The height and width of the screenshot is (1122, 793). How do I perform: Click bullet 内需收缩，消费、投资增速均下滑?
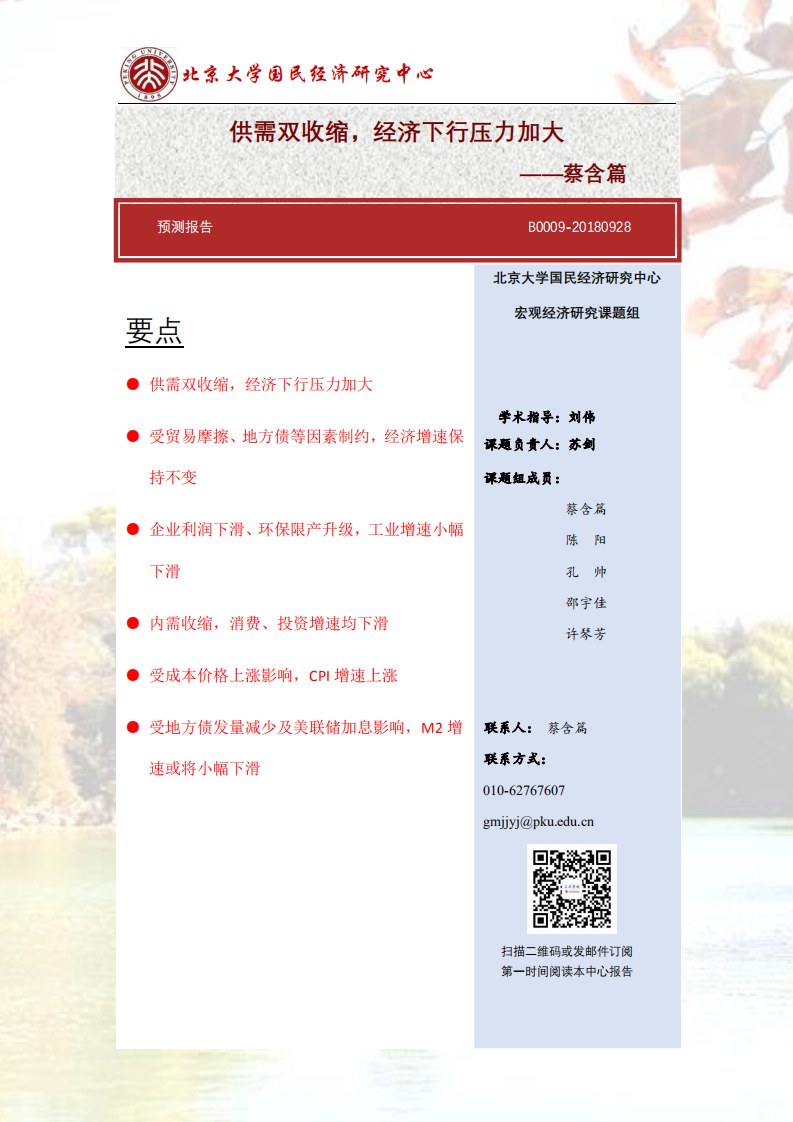coord(268,623)
